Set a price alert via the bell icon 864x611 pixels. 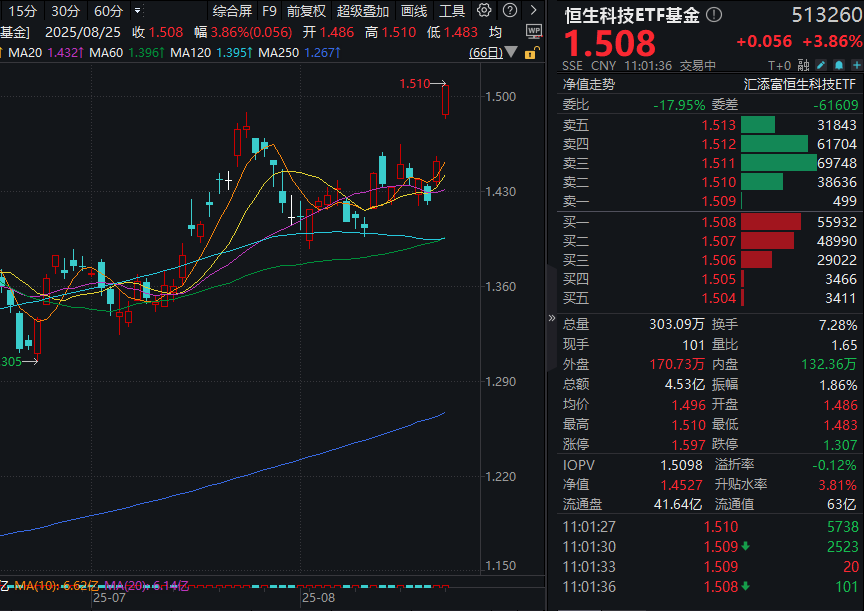coord(840,64)
